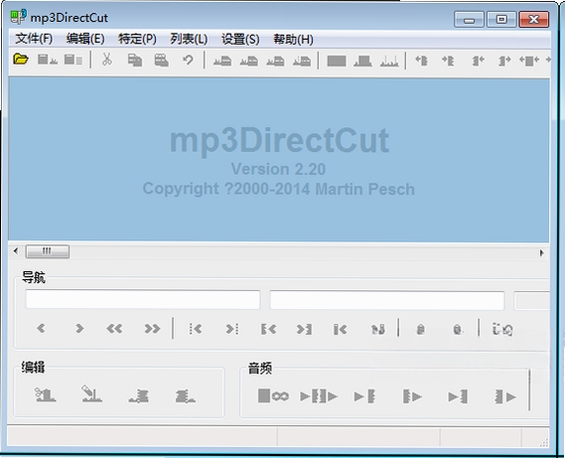Image resolution: width=565 pixels, height=458 pixels.
Task: Click the pencil edit icon in 编辑 group
Action: pyautogui.click(x=92, y=393)
